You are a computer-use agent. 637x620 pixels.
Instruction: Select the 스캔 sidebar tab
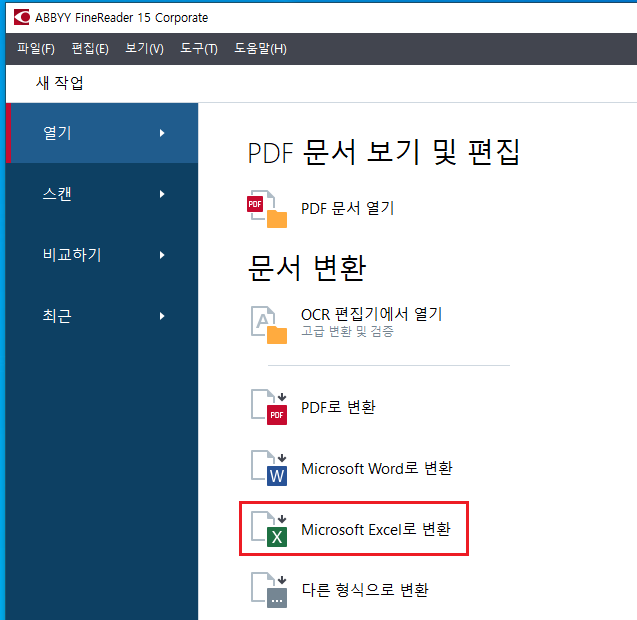[x=102, y=194]
